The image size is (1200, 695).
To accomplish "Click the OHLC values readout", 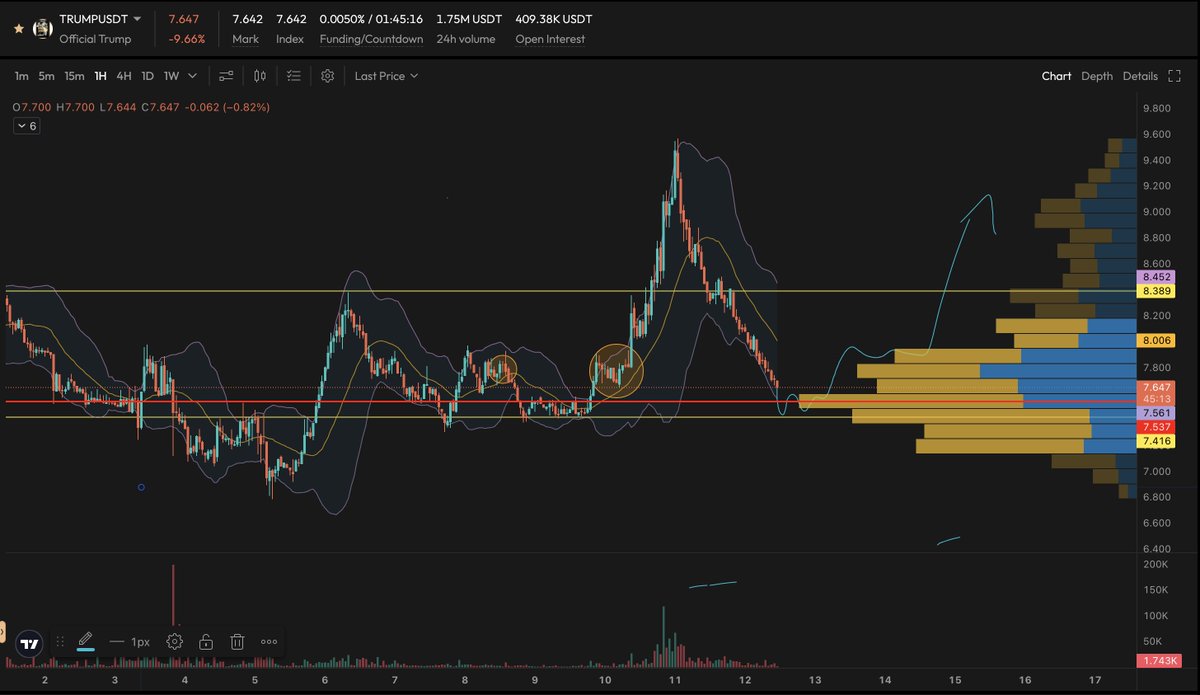I will click(141, 107).
